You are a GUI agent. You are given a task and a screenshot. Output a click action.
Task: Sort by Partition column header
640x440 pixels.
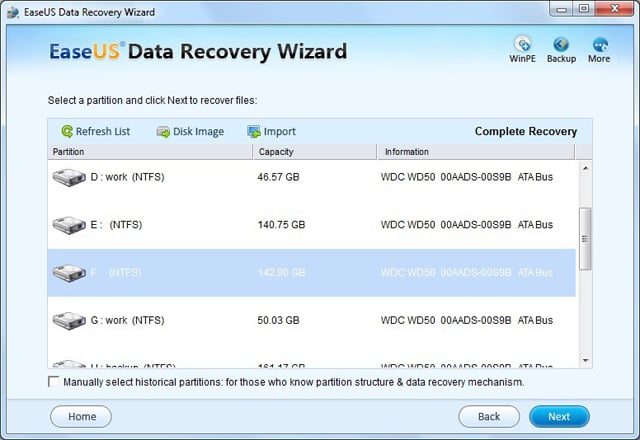point(150,152)
